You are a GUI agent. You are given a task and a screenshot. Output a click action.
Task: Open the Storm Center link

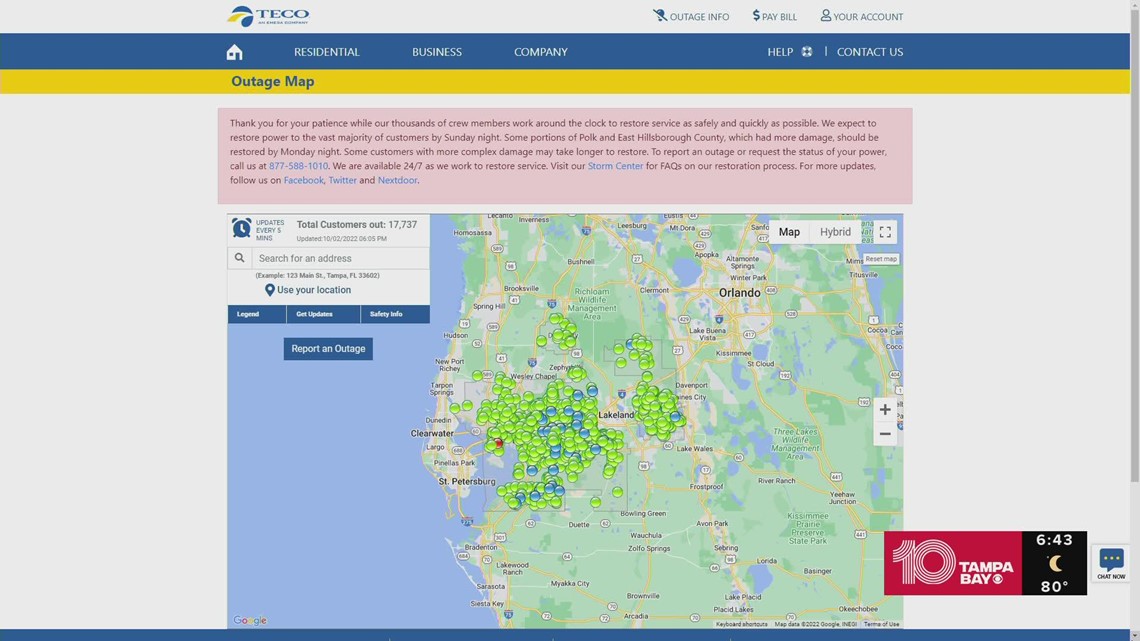click(615, 165)
